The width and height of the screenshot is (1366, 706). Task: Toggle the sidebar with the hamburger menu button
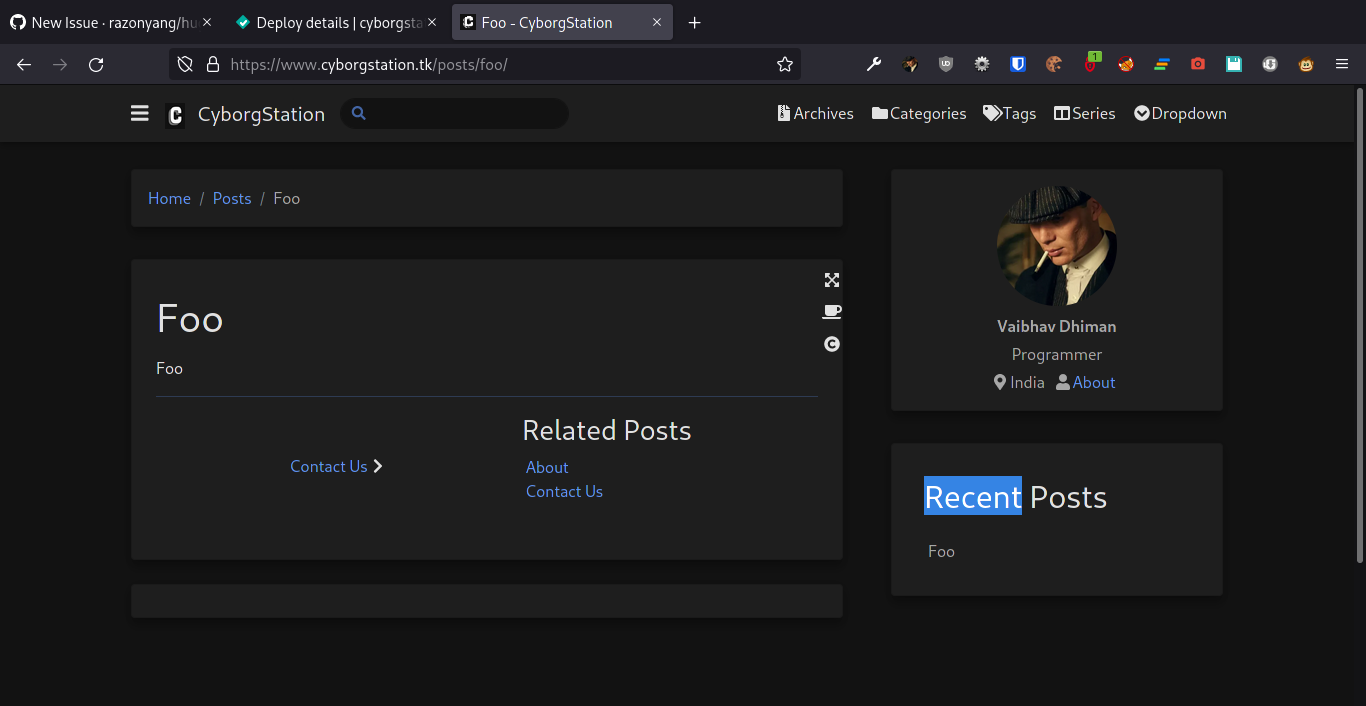pos(139,113)
